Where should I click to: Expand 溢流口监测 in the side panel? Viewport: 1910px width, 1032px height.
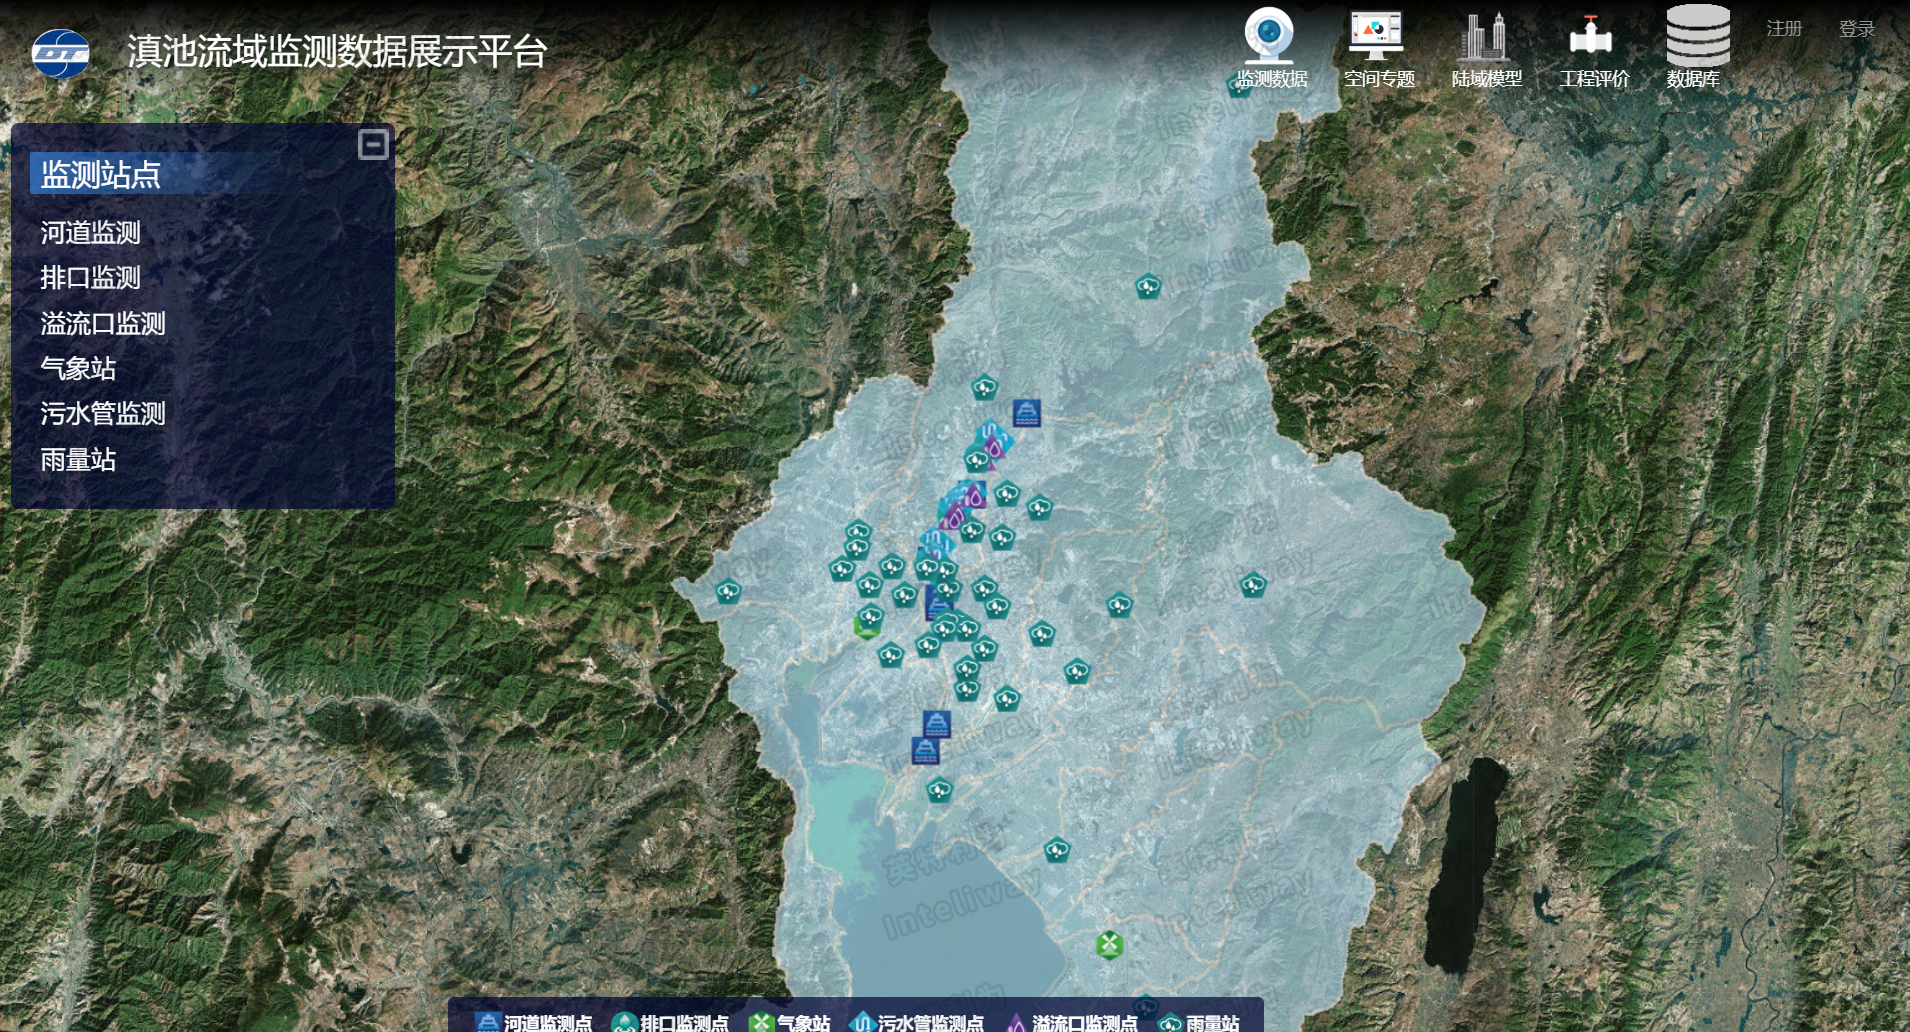pos(102,324)
